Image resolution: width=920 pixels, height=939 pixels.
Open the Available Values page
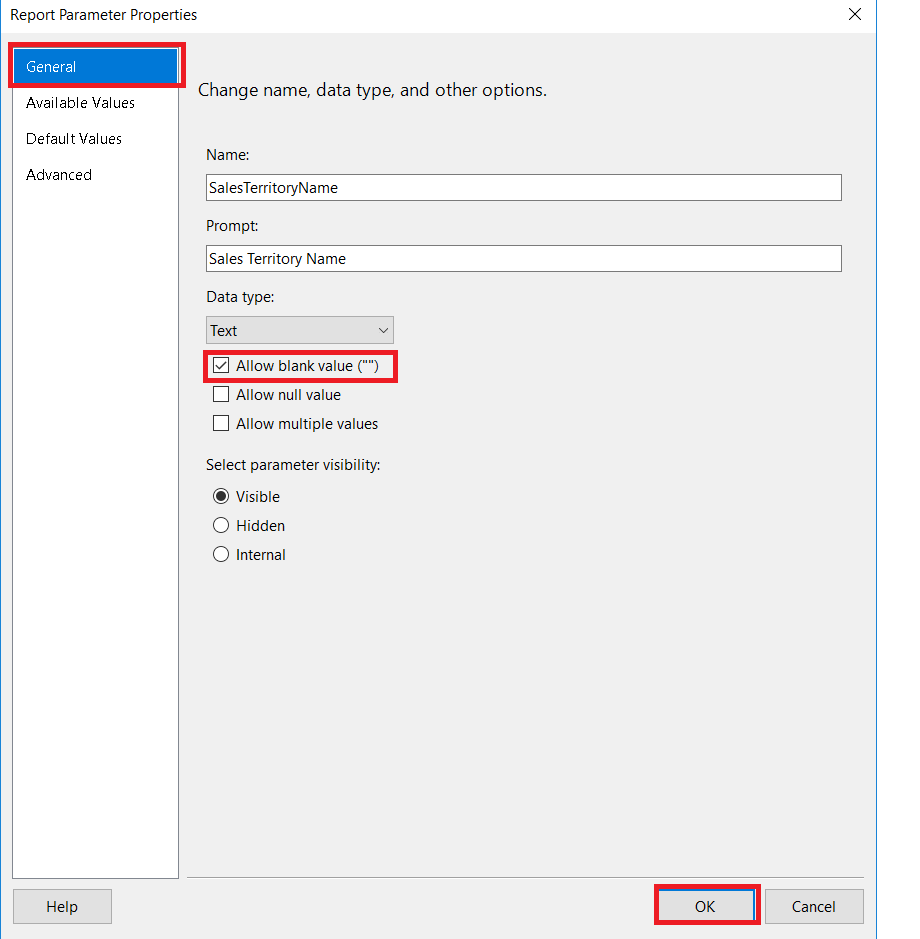coord(80,103)
